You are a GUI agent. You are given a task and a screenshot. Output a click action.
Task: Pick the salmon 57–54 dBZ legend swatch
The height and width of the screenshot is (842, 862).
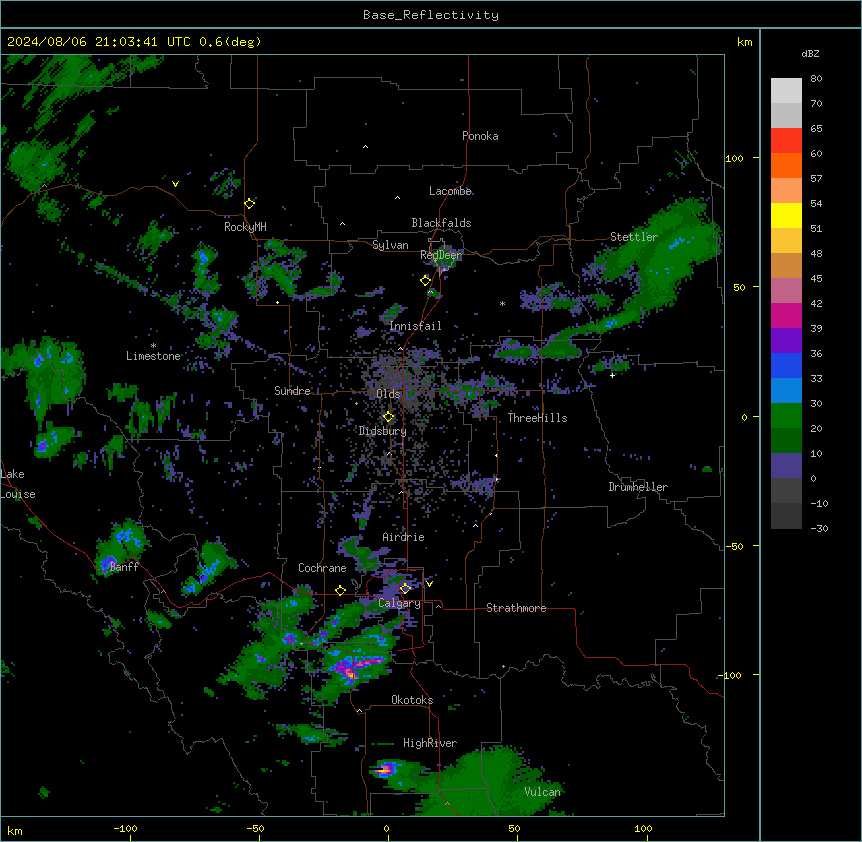786,191
